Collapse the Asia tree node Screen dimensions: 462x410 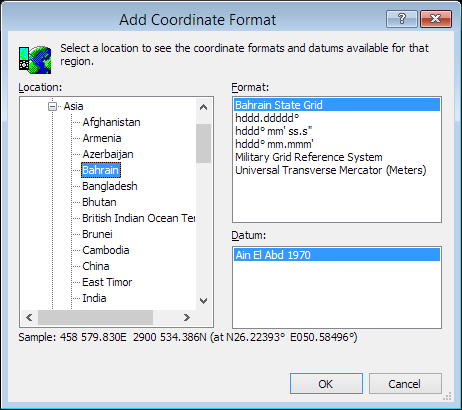click(x=52, y=107)
